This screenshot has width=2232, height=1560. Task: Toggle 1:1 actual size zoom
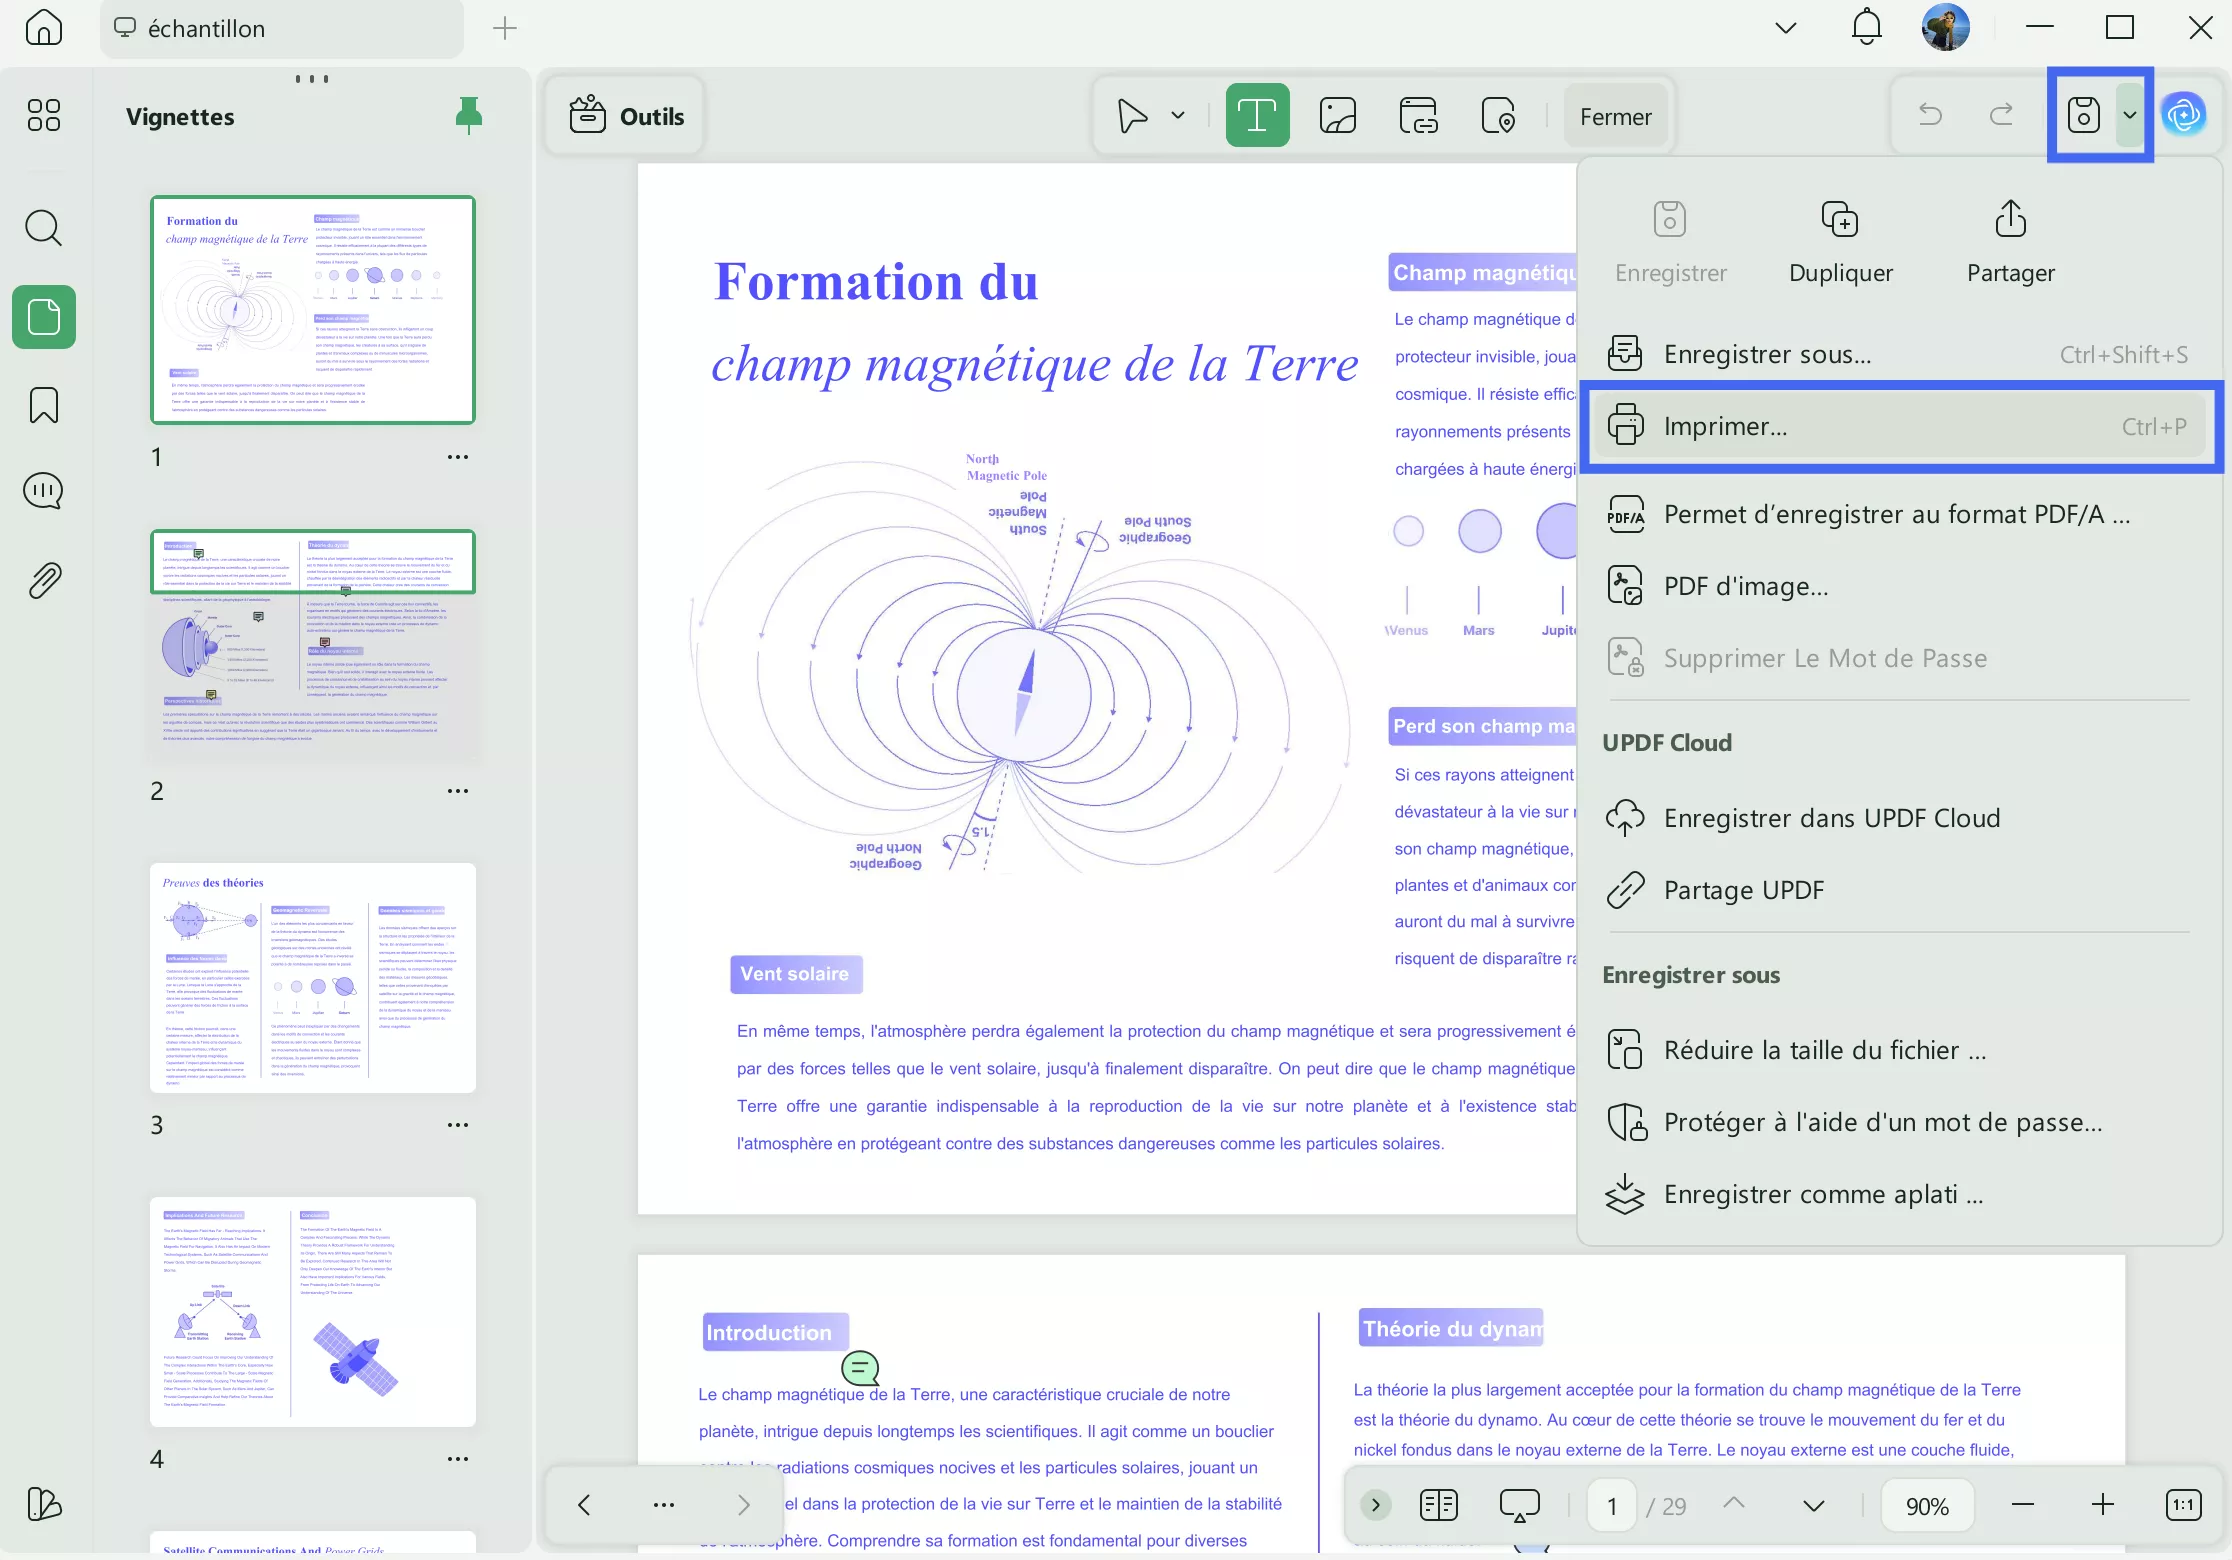pos(2185,1505)
